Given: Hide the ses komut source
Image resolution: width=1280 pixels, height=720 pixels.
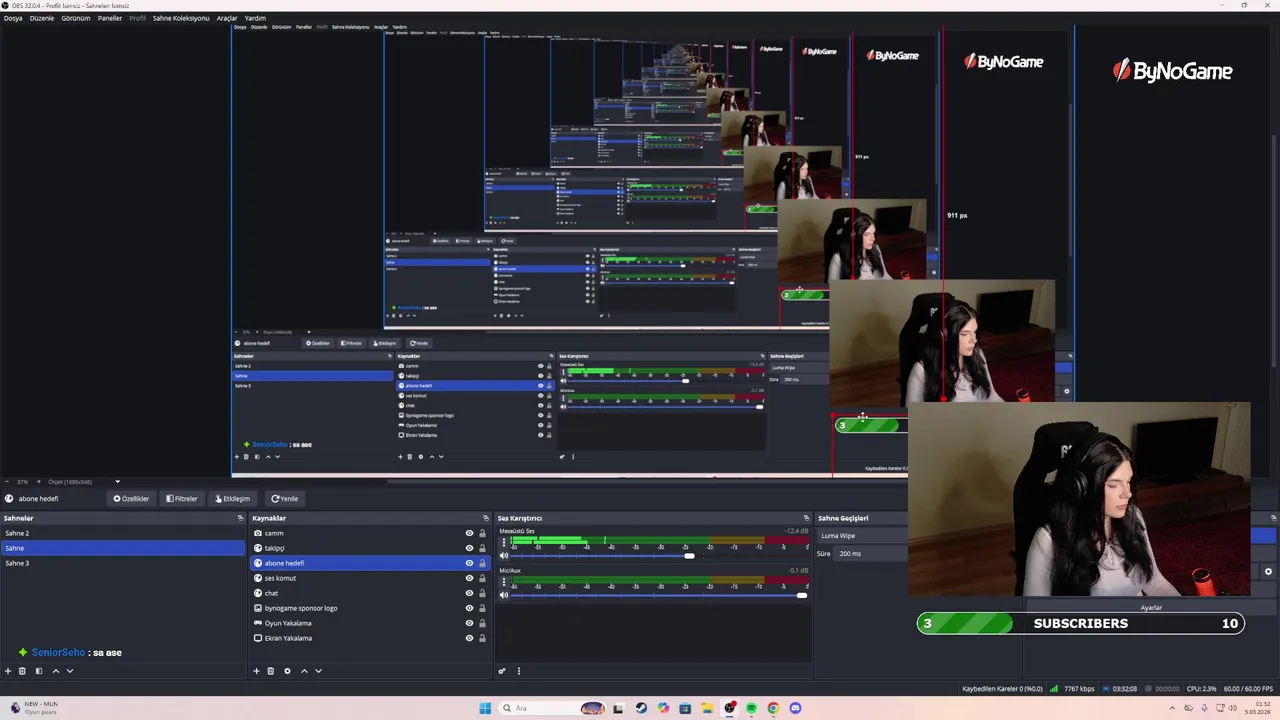Looking at the screenshot, I should point(469,578).
